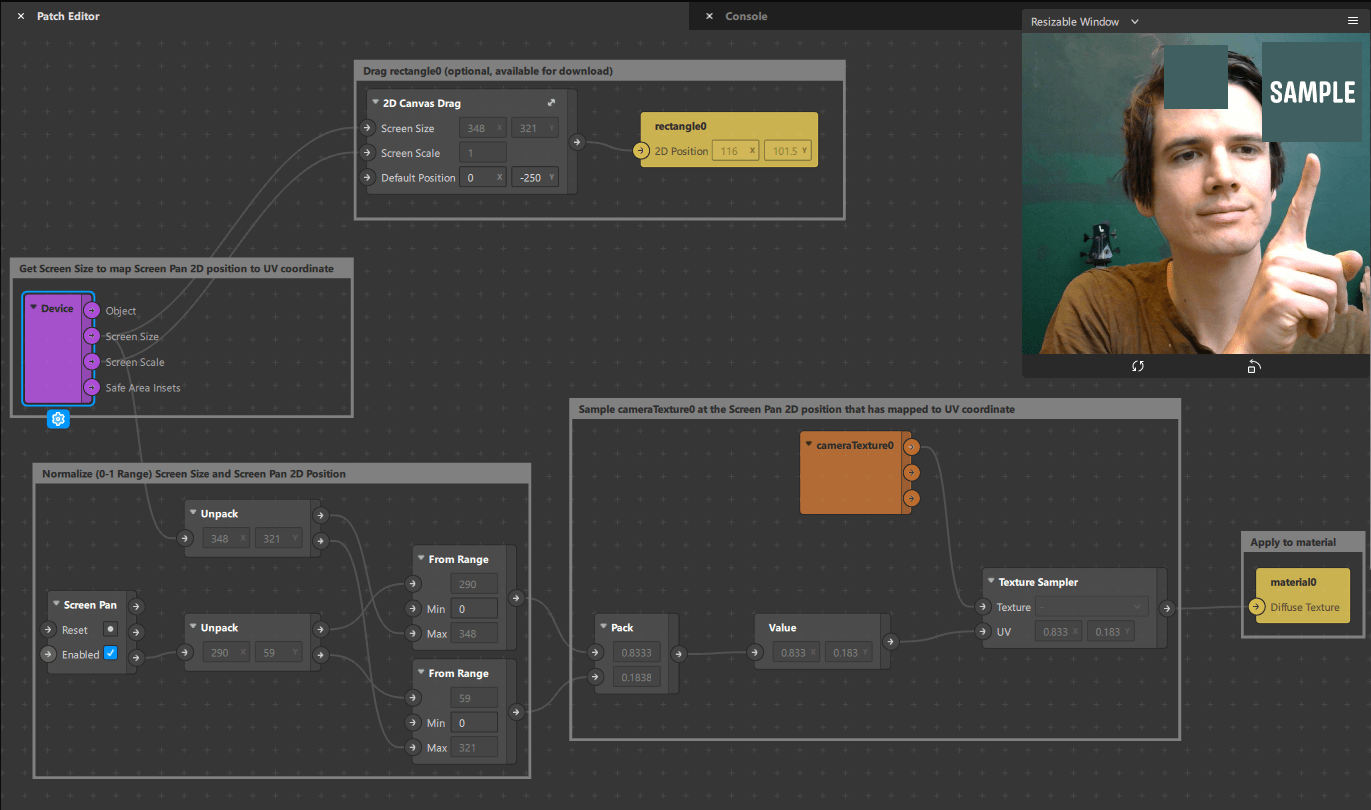Click the Texture Sampler output port
The height and width of the screenshot is (810, 1371).
[x=1166, y=607]
